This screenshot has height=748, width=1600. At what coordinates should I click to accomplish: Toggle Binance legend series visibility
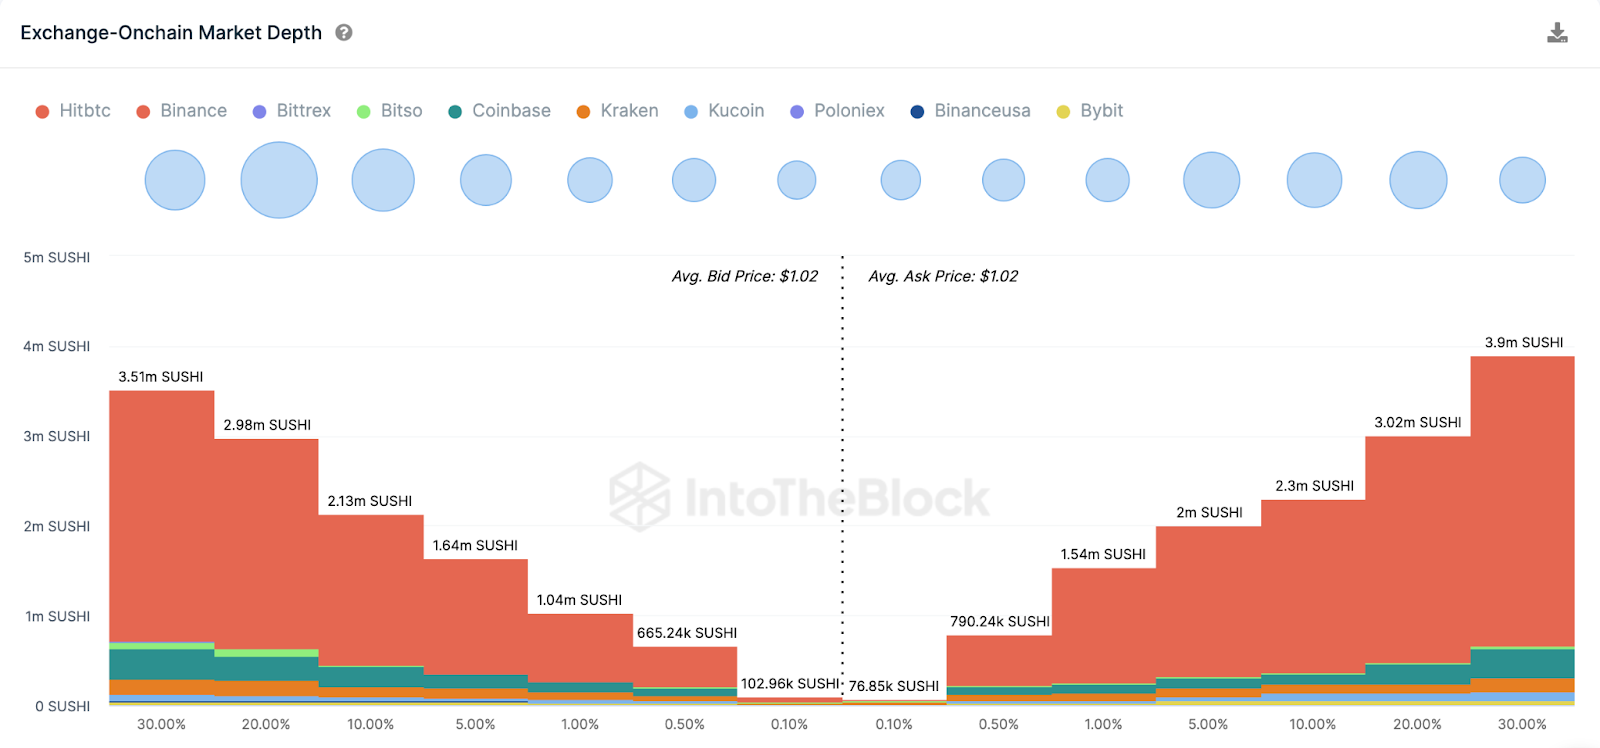click(182, 111)
